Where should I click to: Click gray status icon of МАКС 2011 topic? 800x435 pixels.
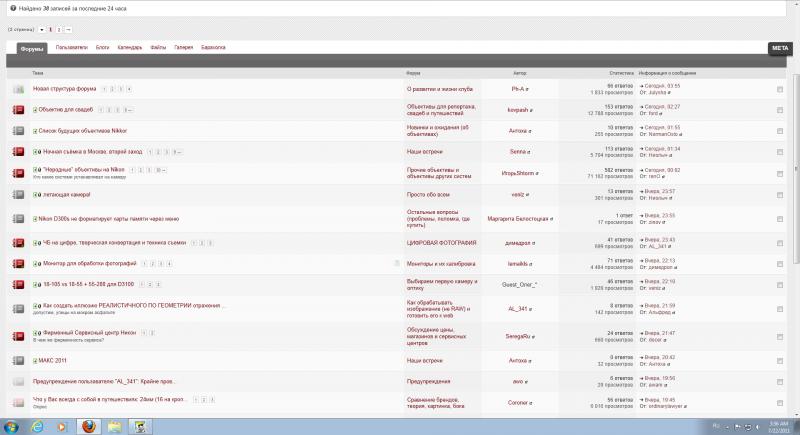(x=18, y=361)
